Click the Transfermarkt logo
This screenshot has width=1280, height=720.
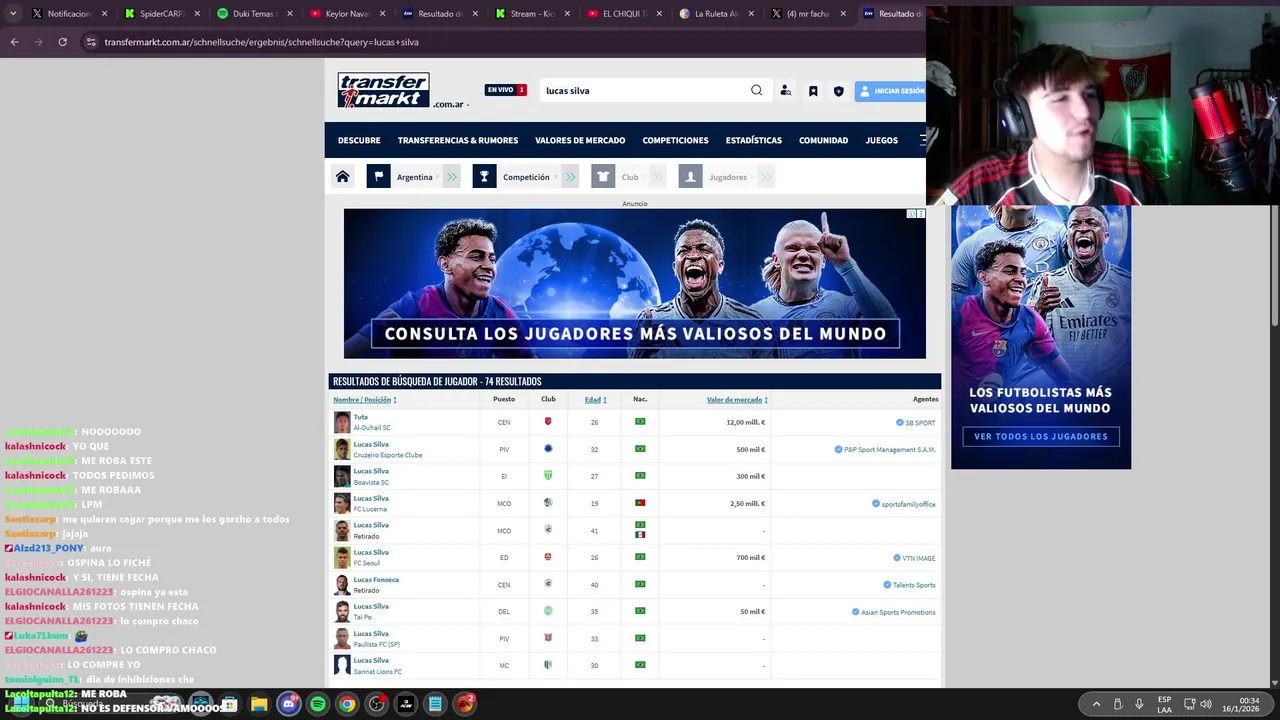384,90
